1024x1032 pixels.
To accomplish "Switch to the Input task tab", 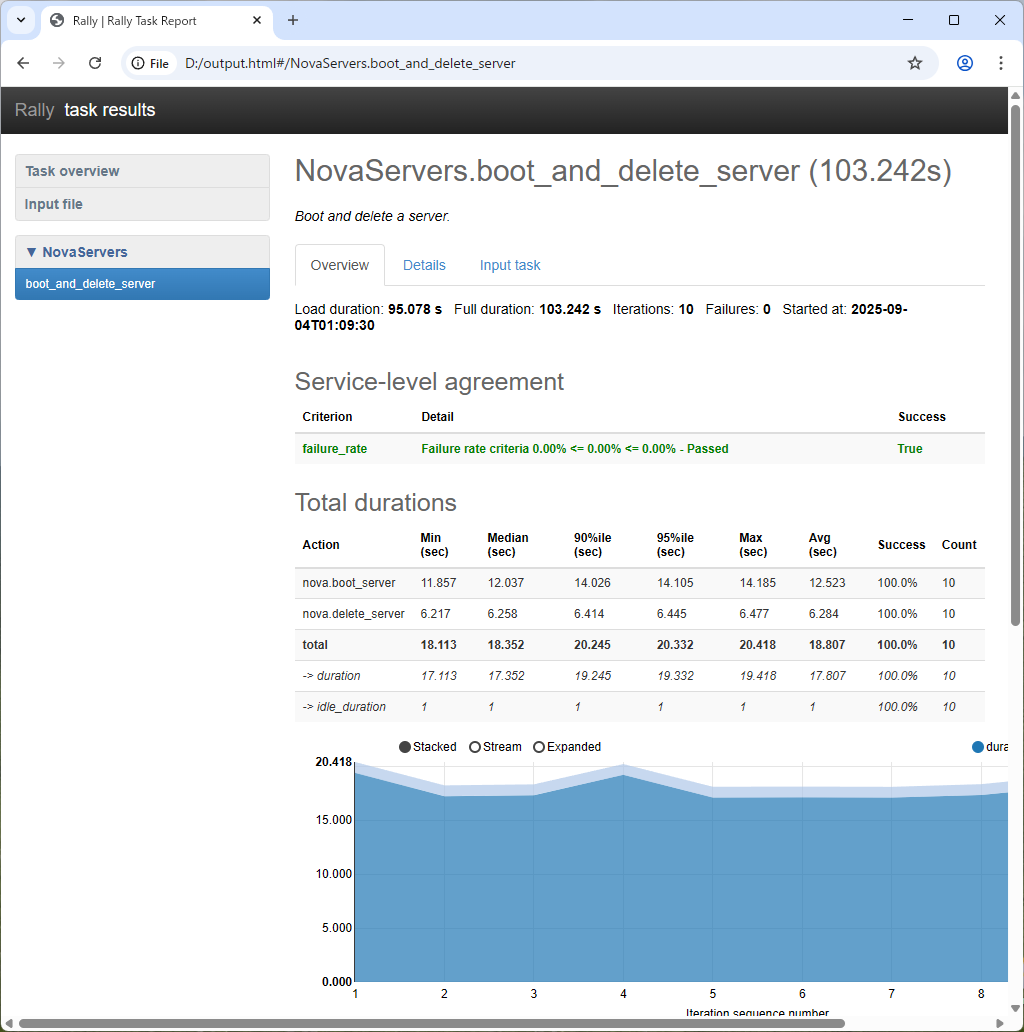I will pyautogui.click(x=510, y=265).
